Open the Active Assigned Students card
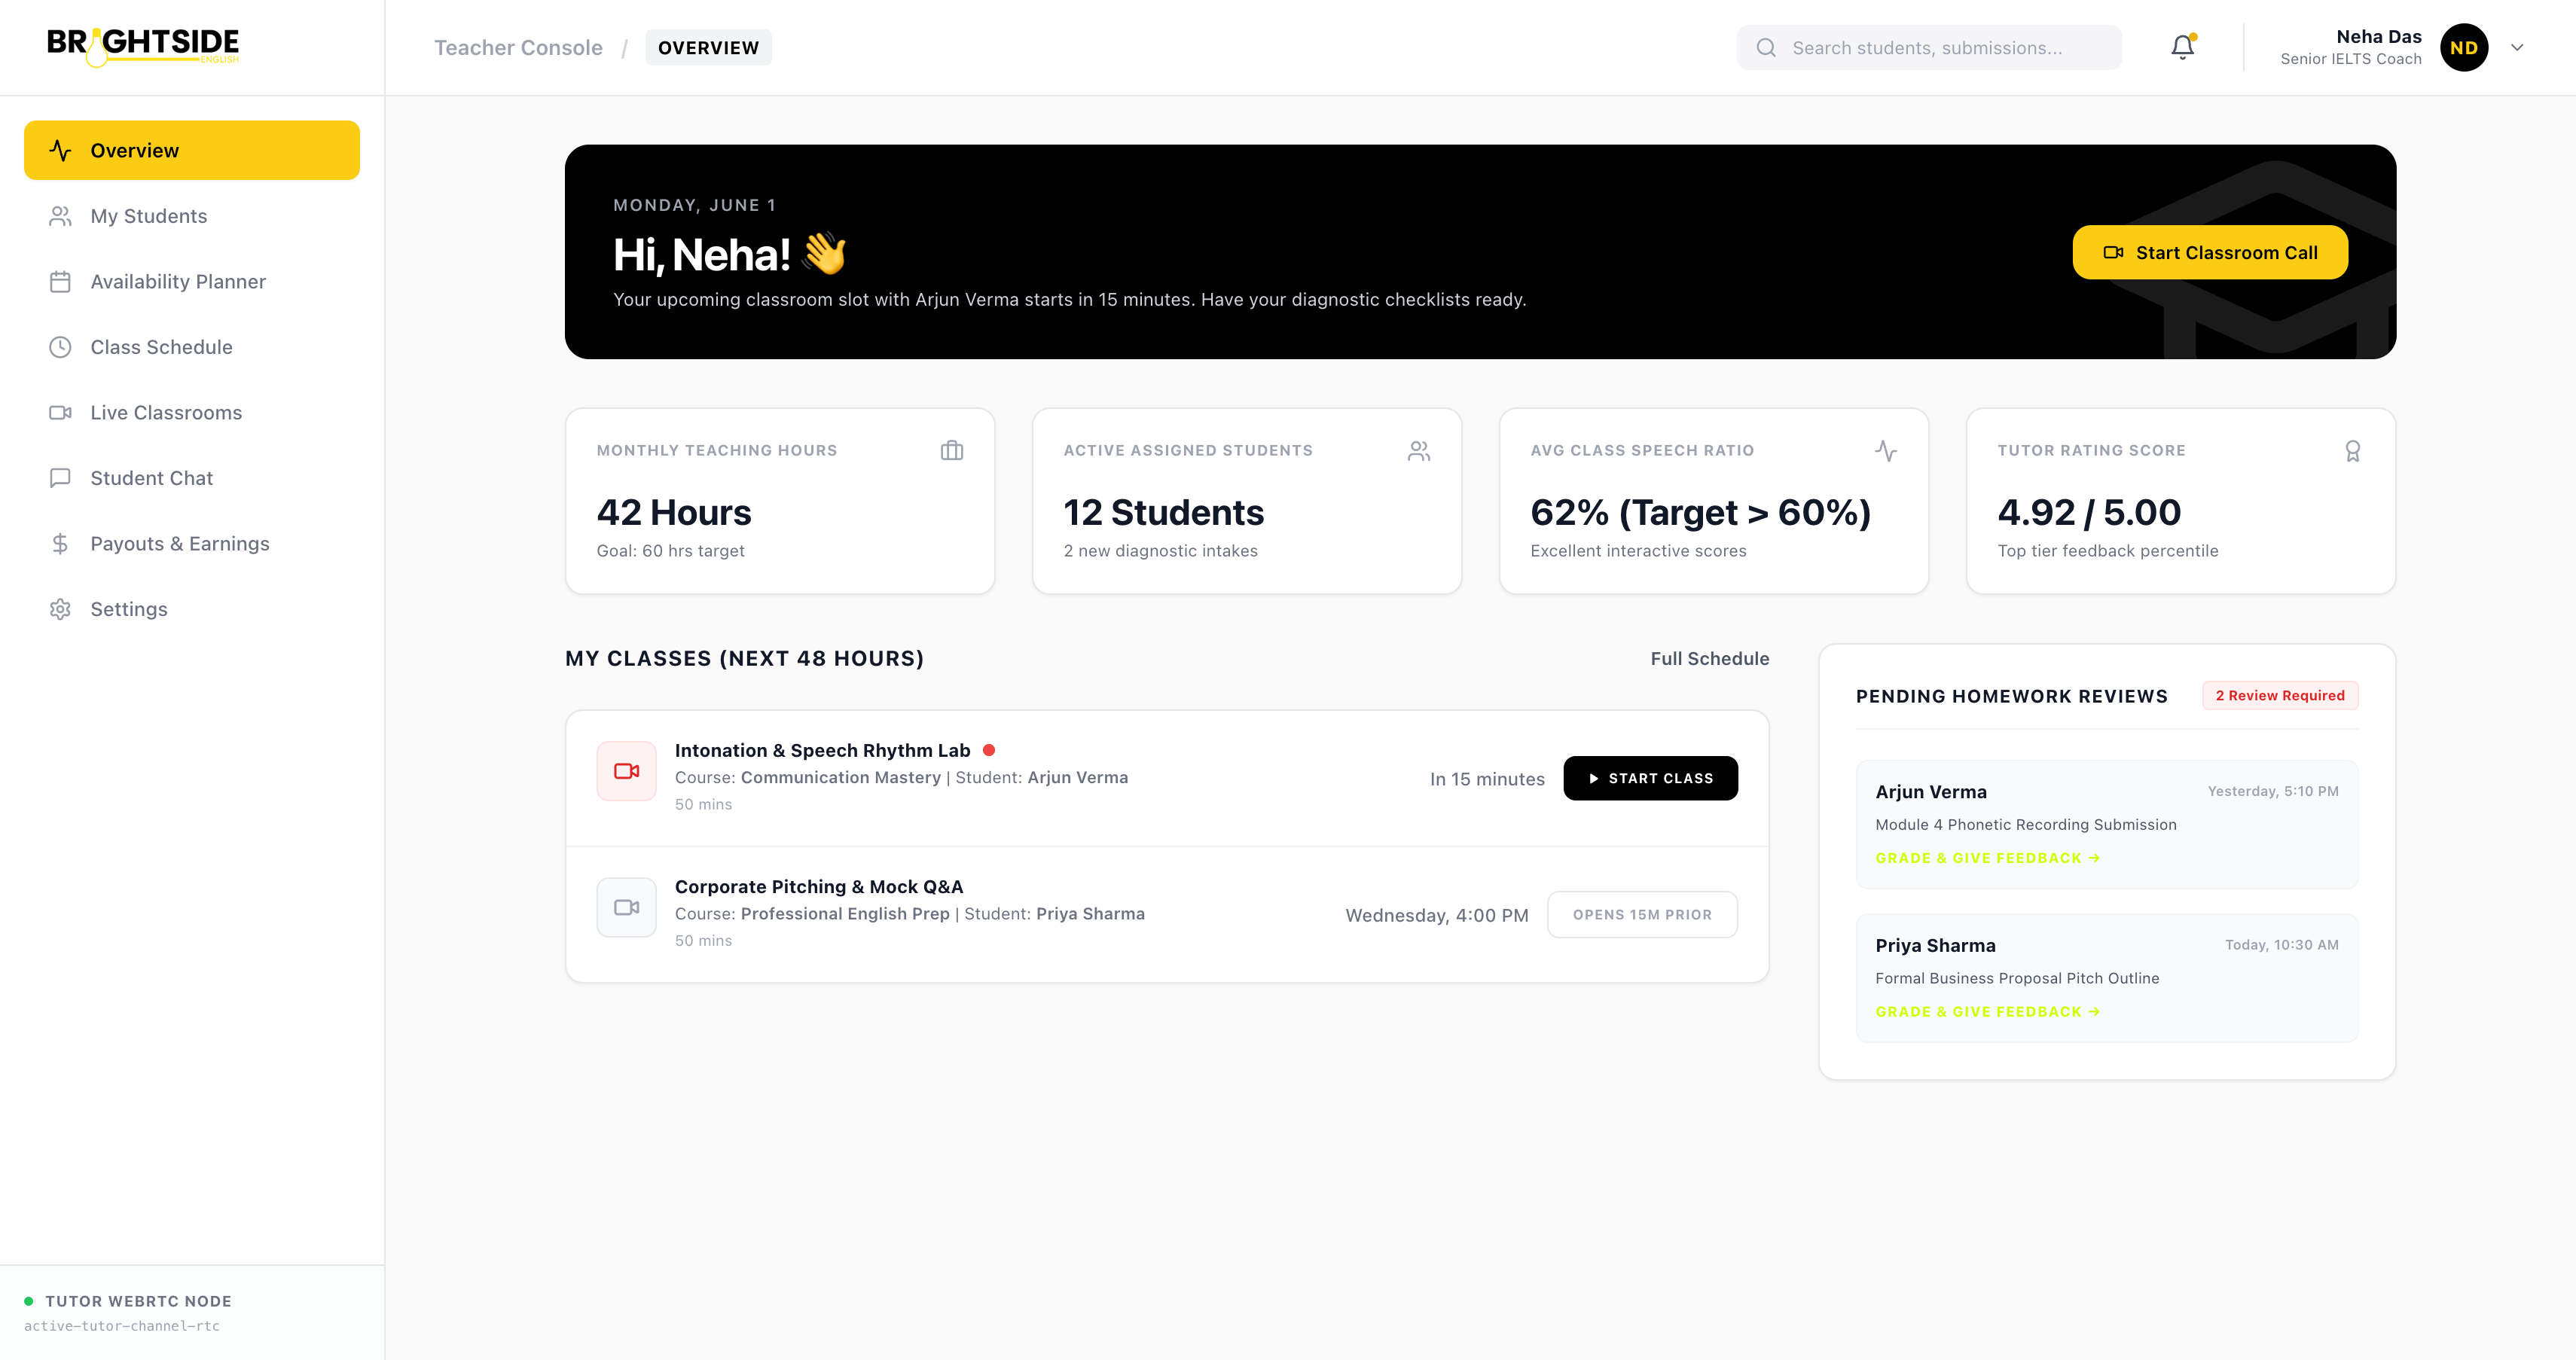Screen dimensions: 2576x1360 (x=1247, y=501)
